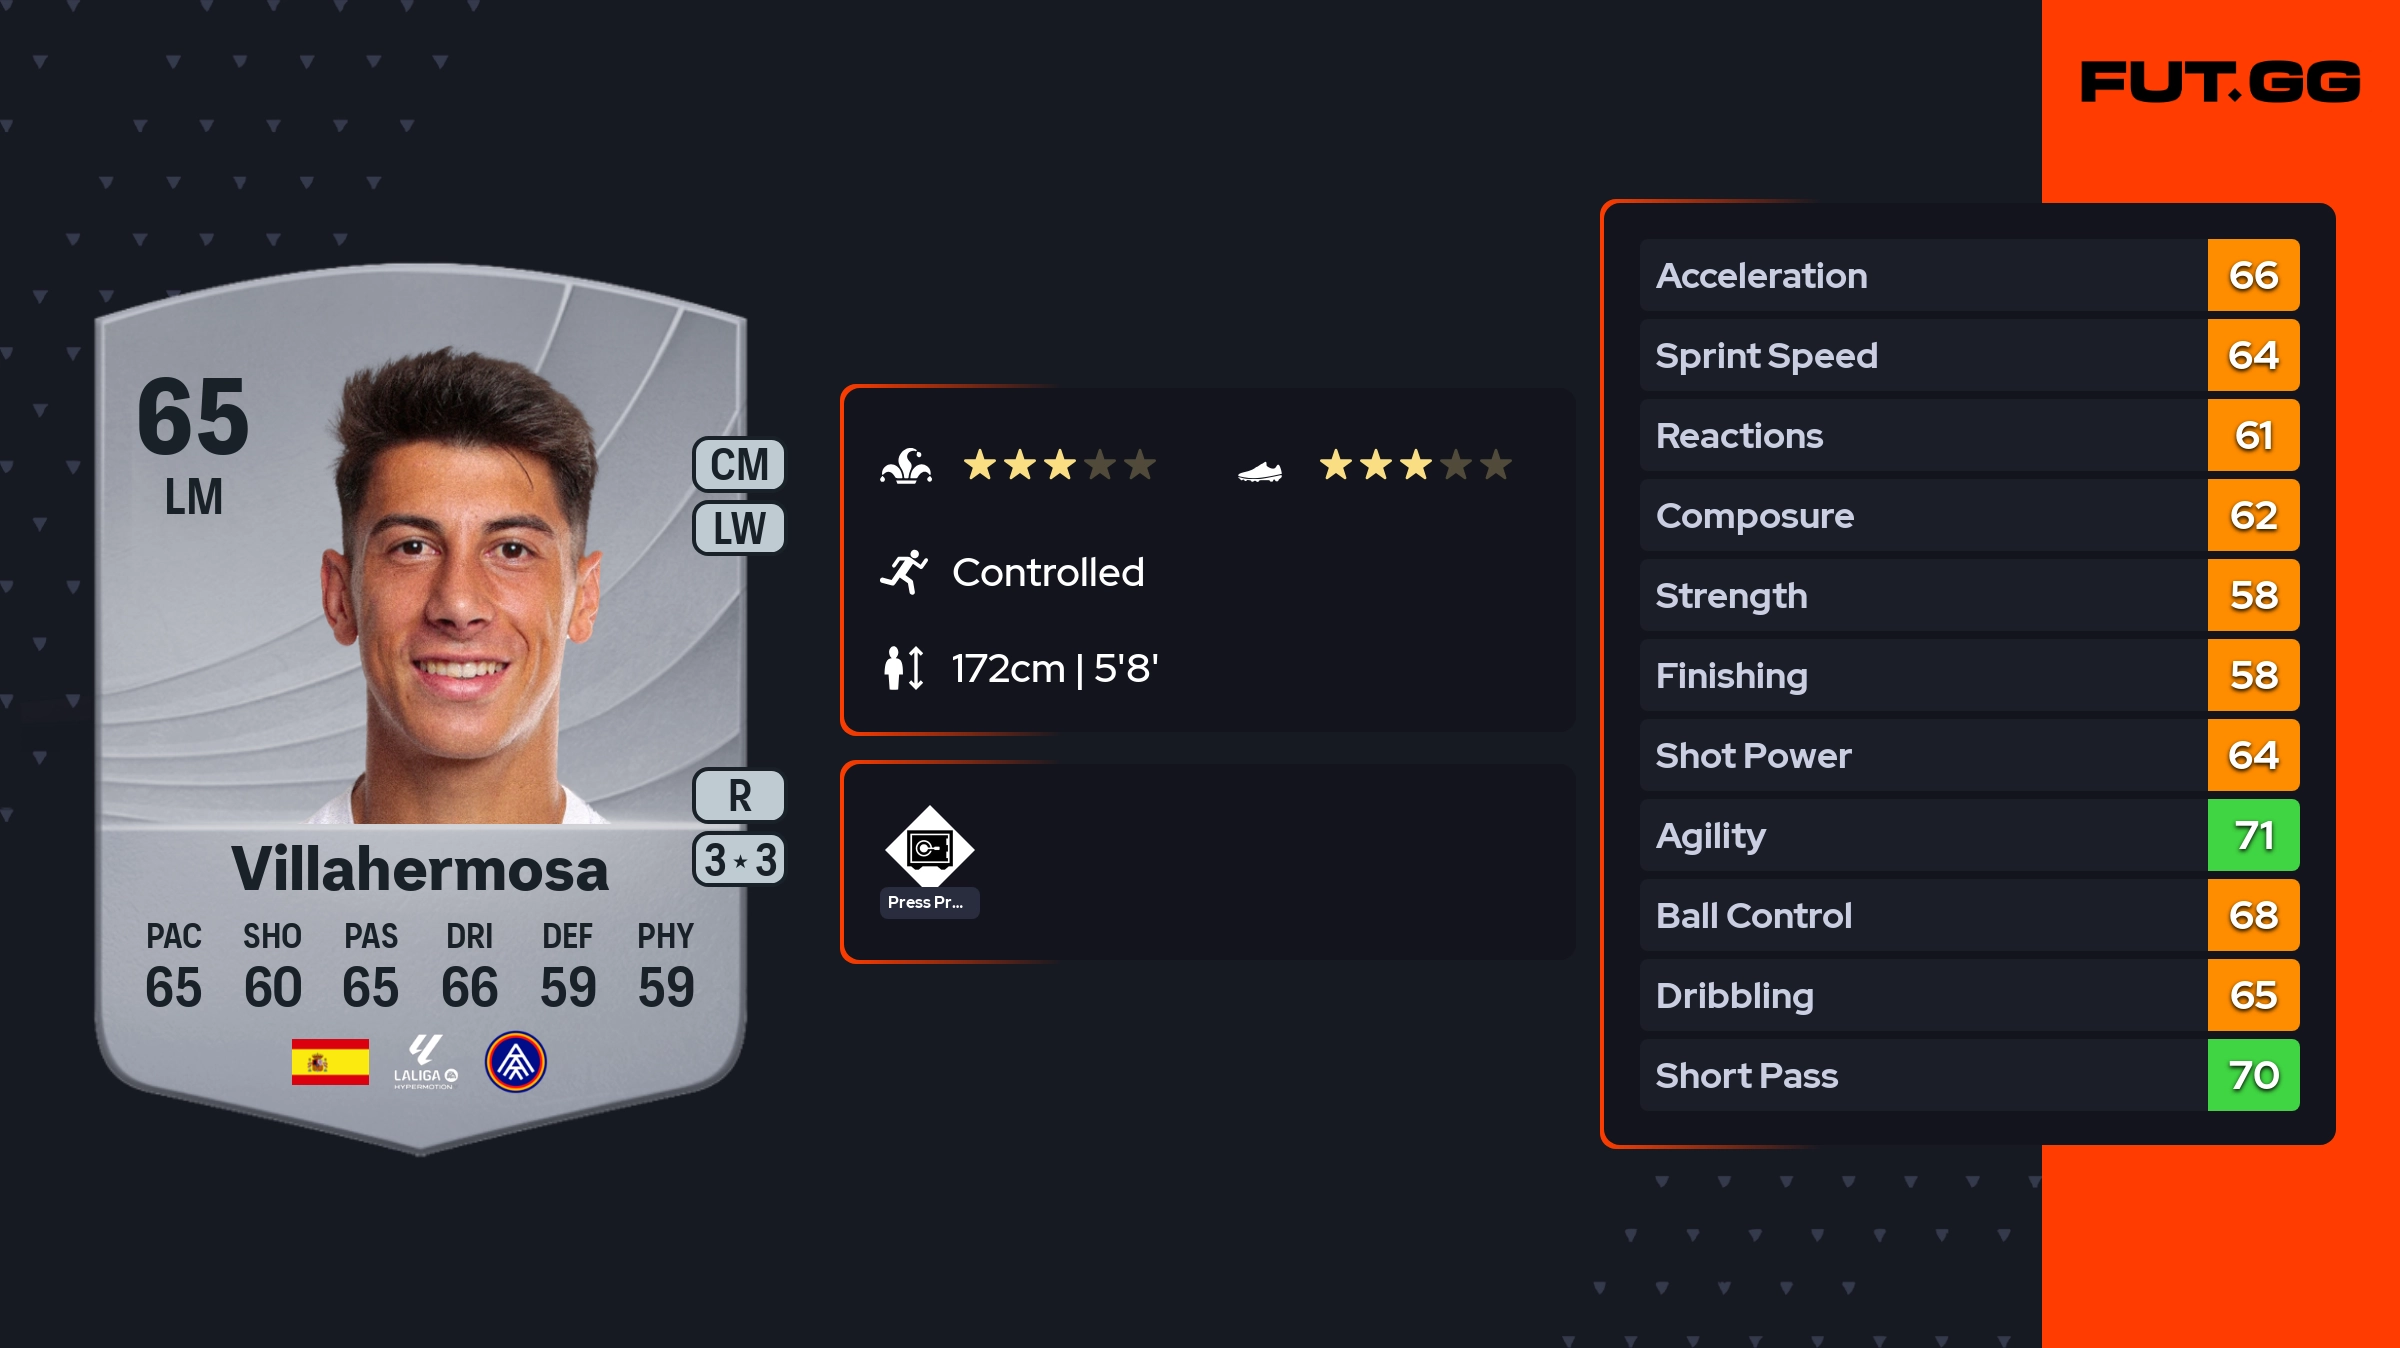Click the player height icon

pyautogui.click(x=904, y=668)
